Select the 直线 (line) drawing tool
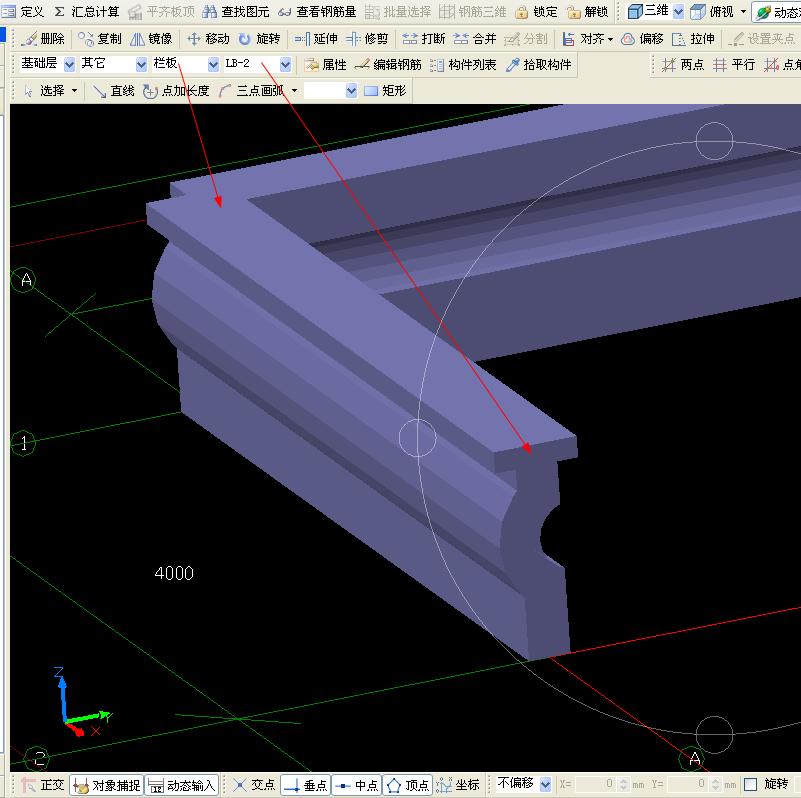Image resolution: width=801 pixels, height=798 pixels. coord(113,90)
